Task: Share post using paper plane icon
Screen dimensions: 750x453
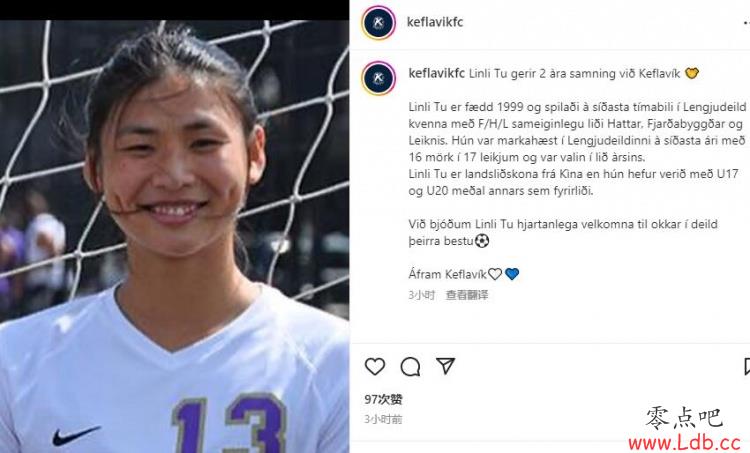Action: point(445,365)
